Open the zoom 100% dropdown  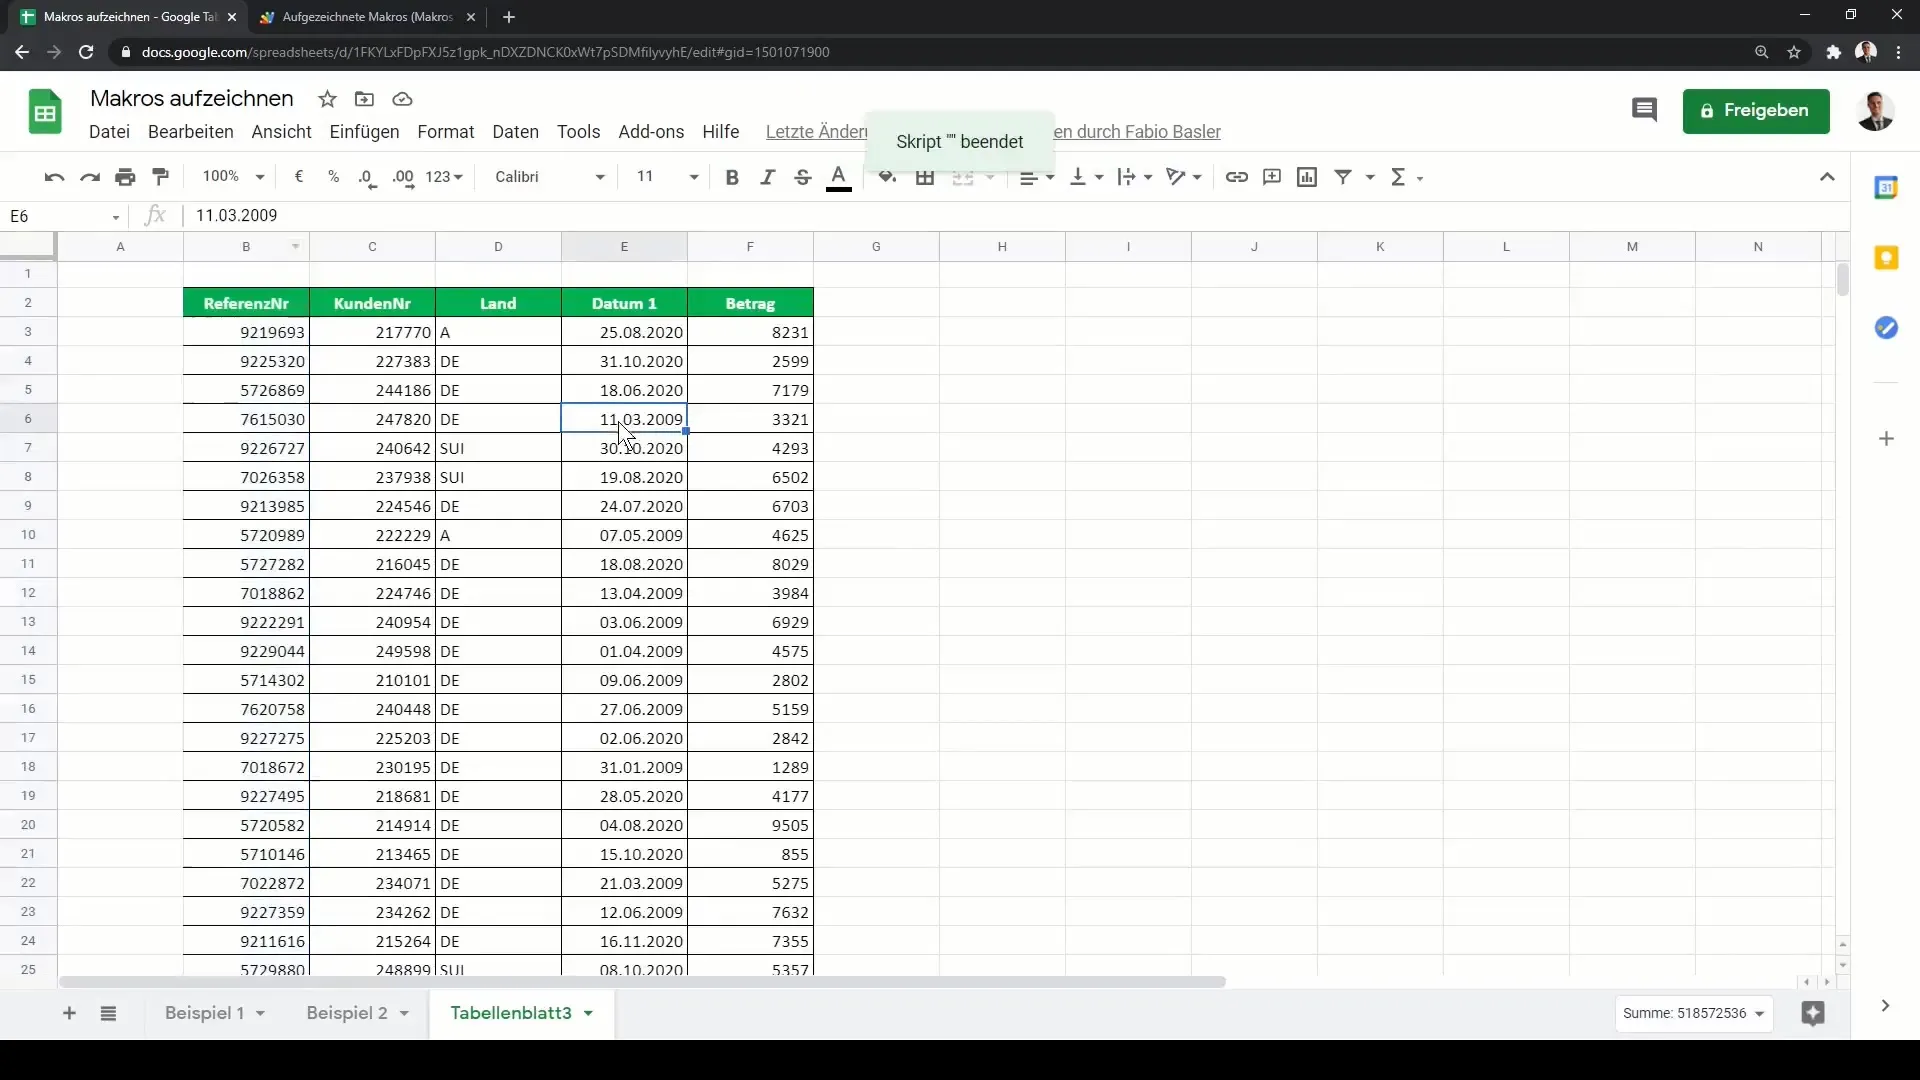click(233, 177)
